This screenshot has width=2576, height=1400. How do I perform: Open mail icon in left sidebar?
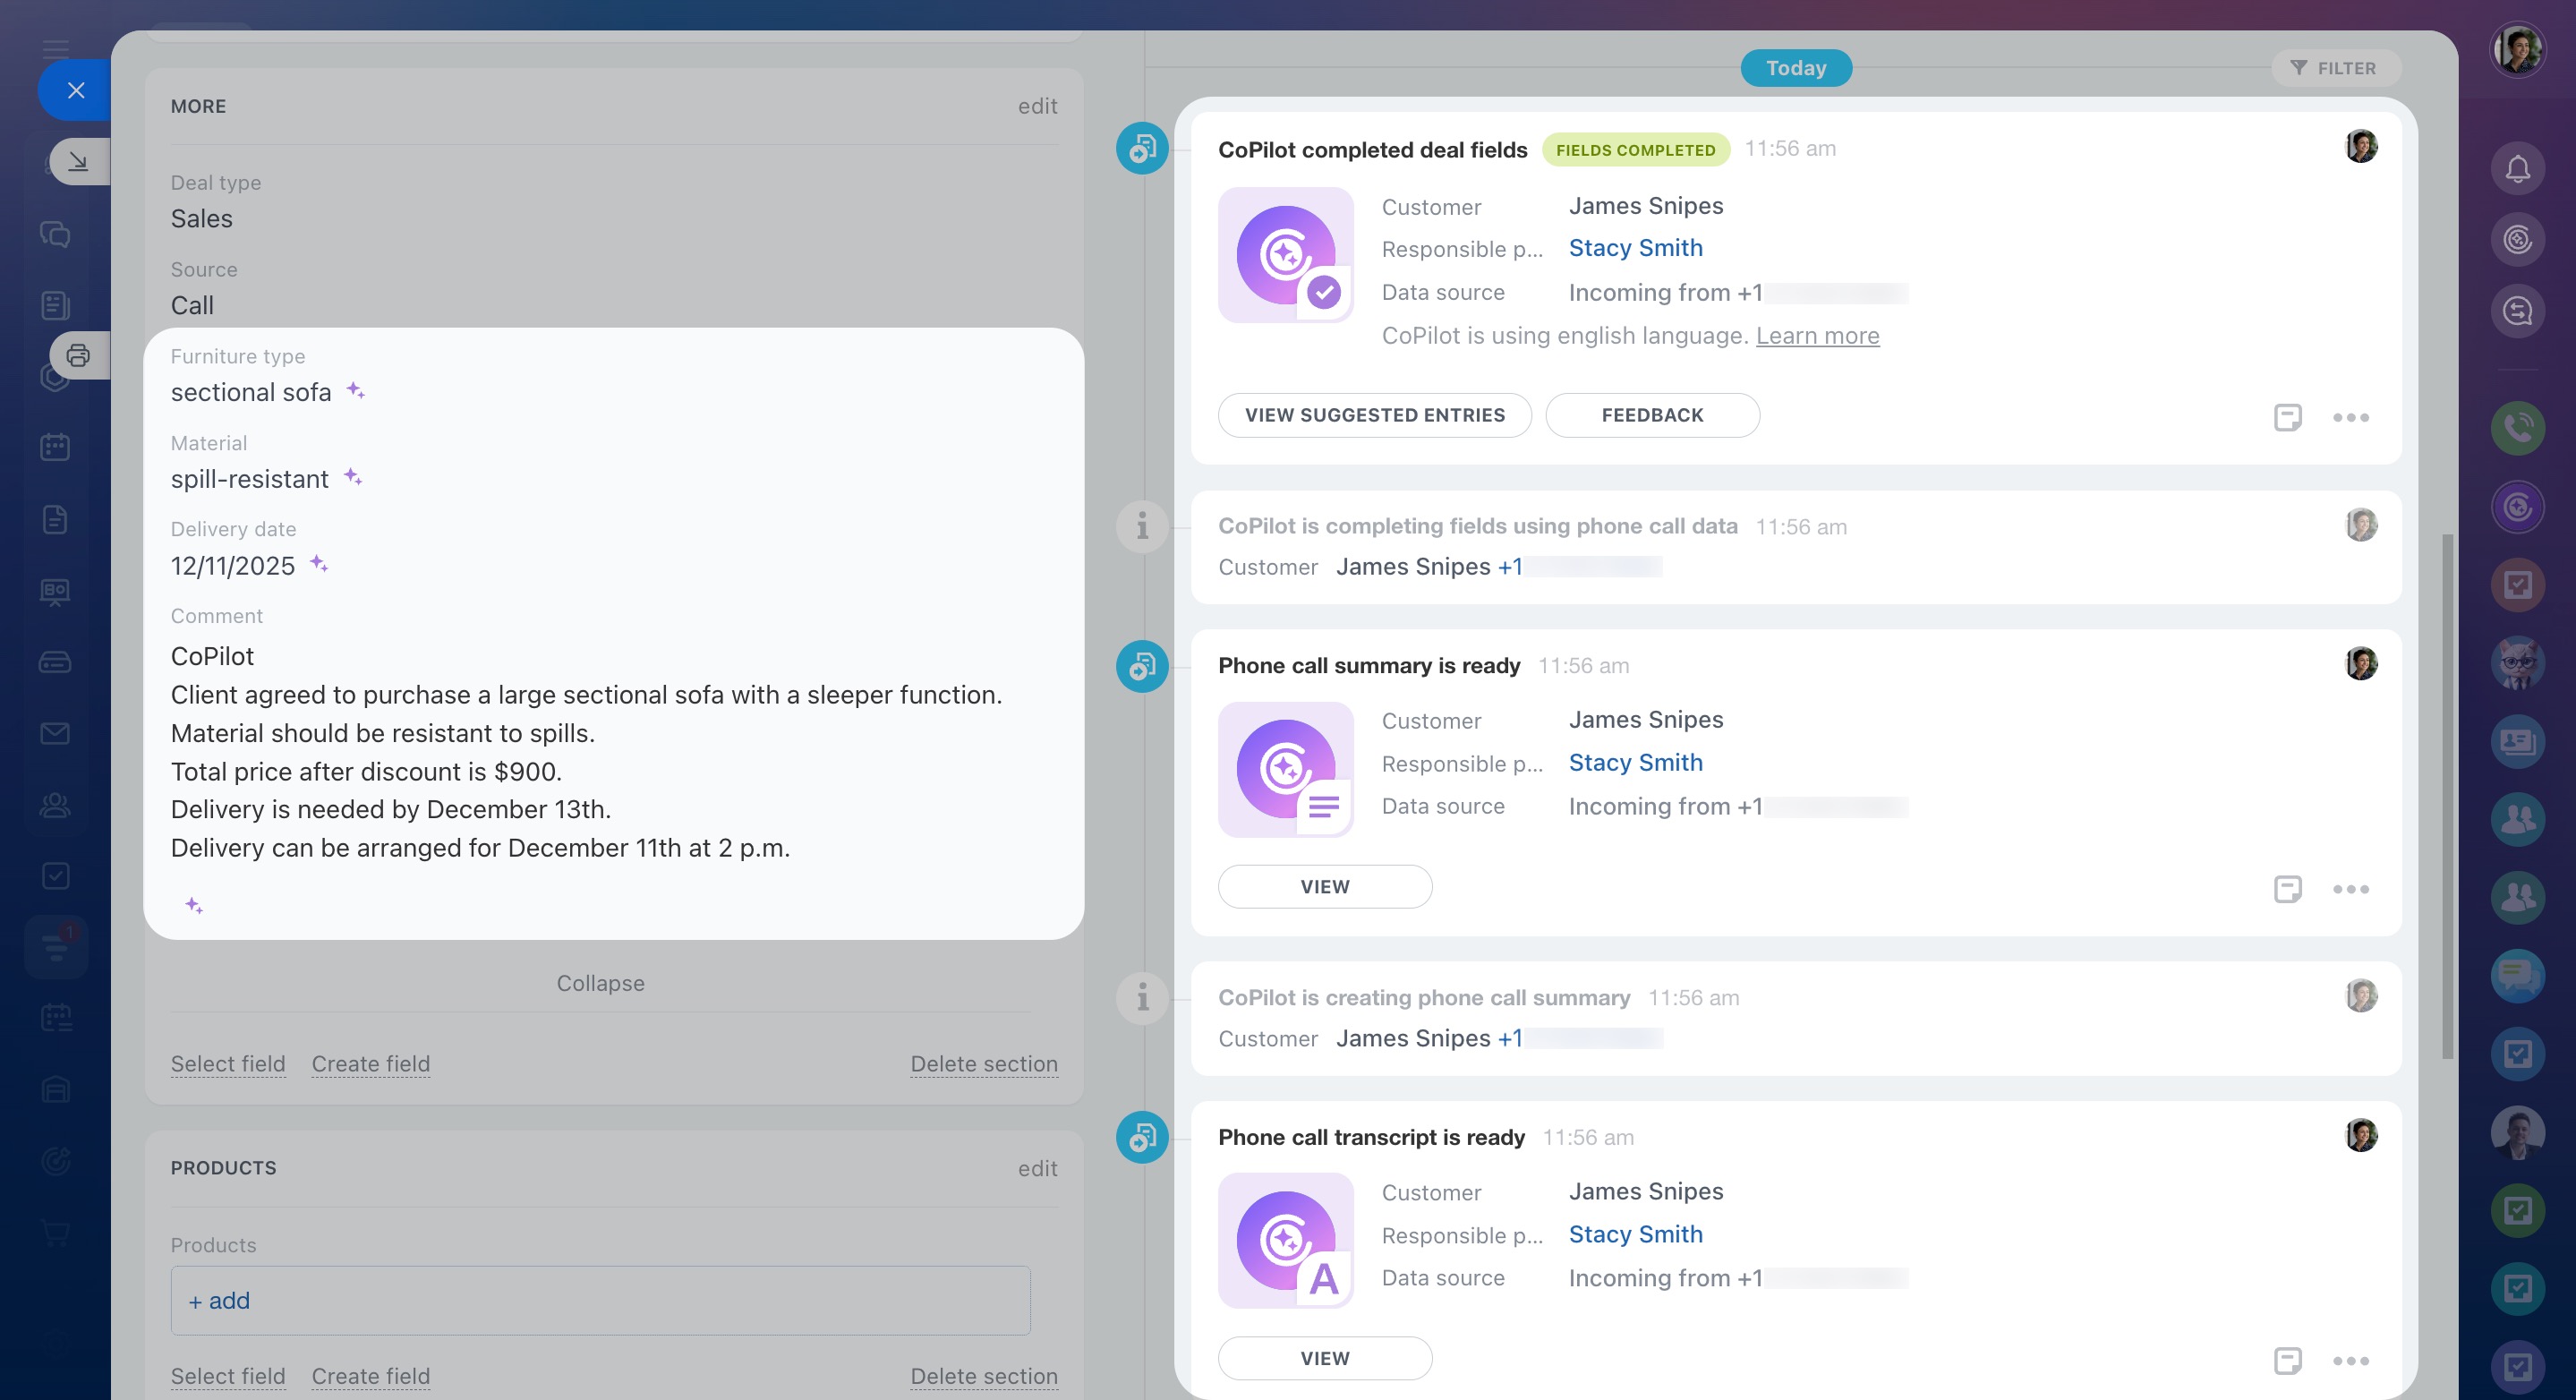[55, 733]
